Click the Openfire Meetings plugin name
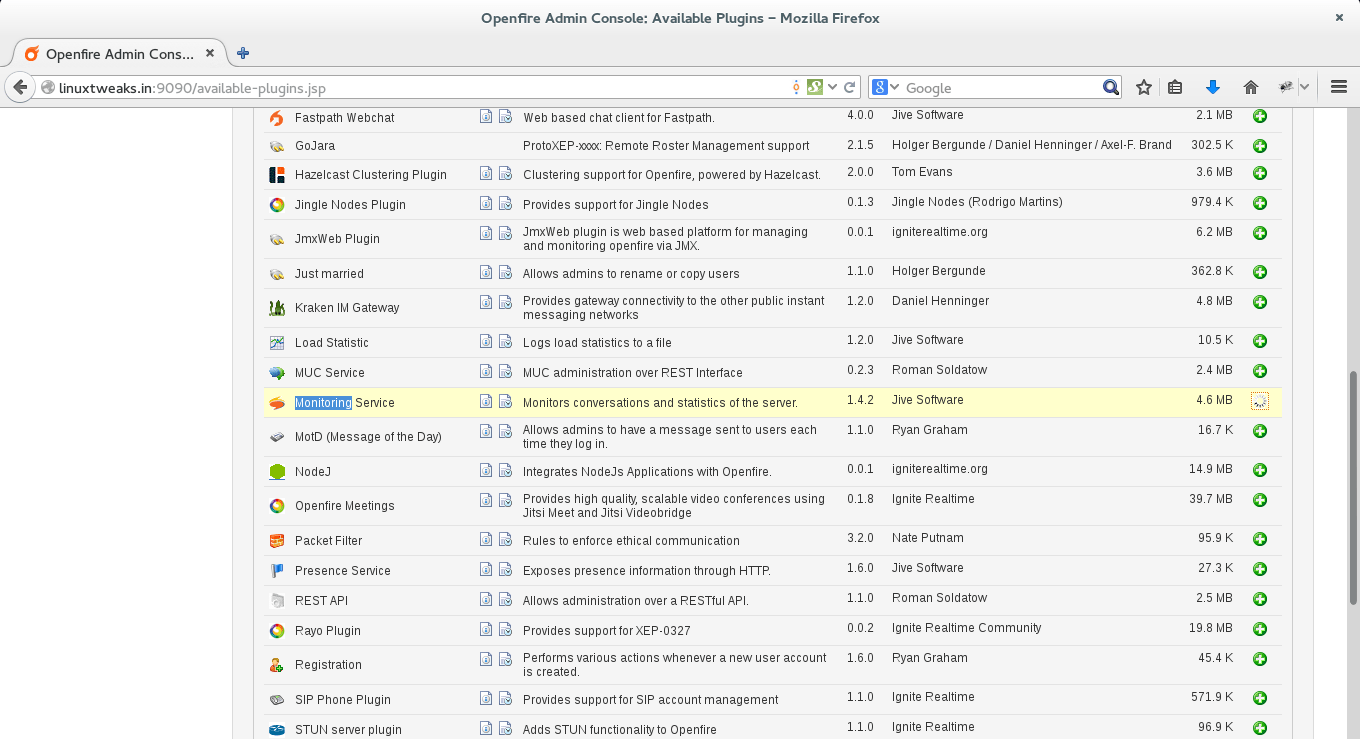This screenshot has width=1360, height=739. 345,506
